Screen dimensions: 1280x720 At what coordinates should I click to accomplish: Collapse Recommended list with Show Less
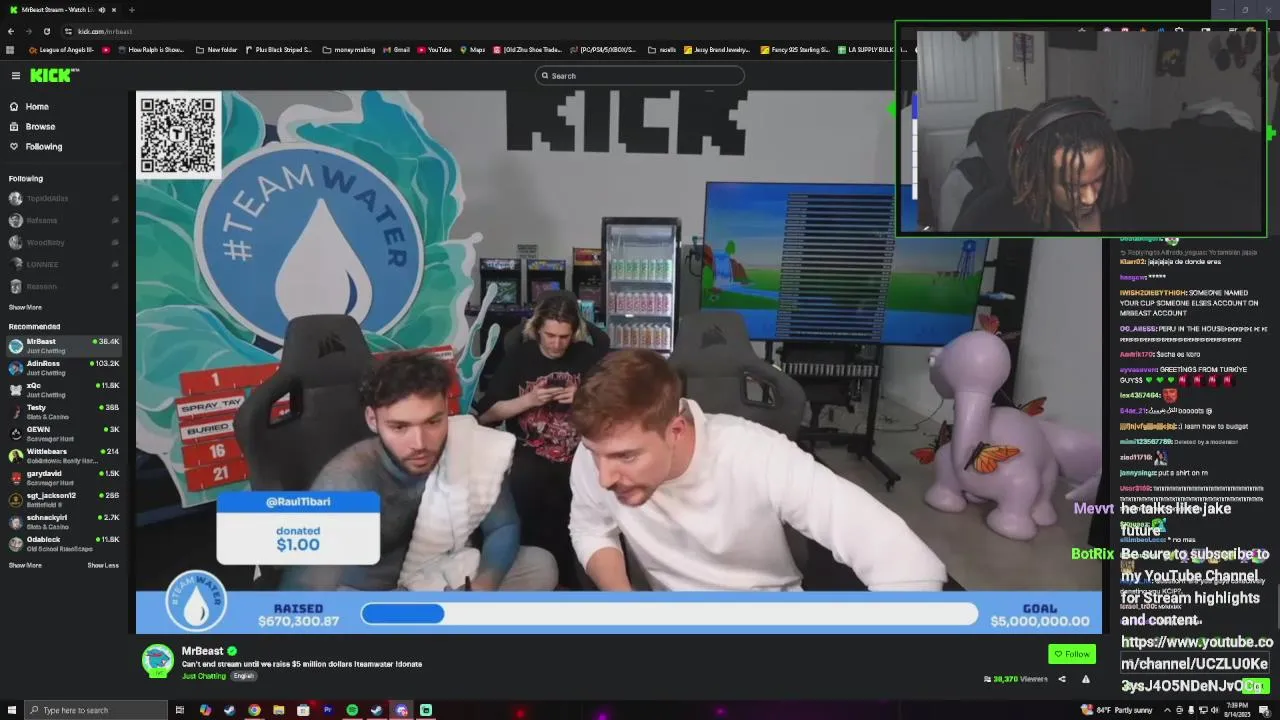tap(103, 565)
